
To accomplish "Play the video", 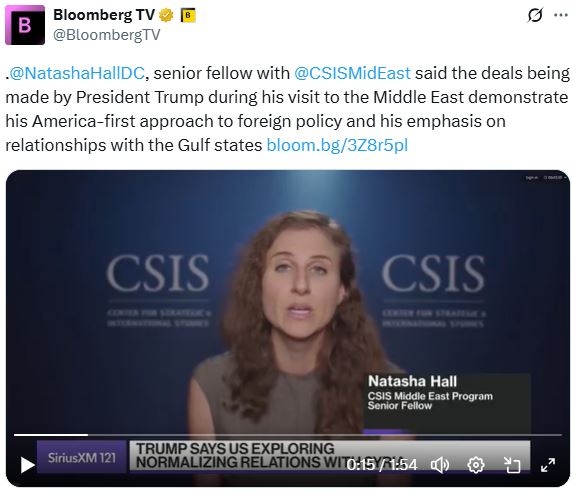I will click(27, 465).
